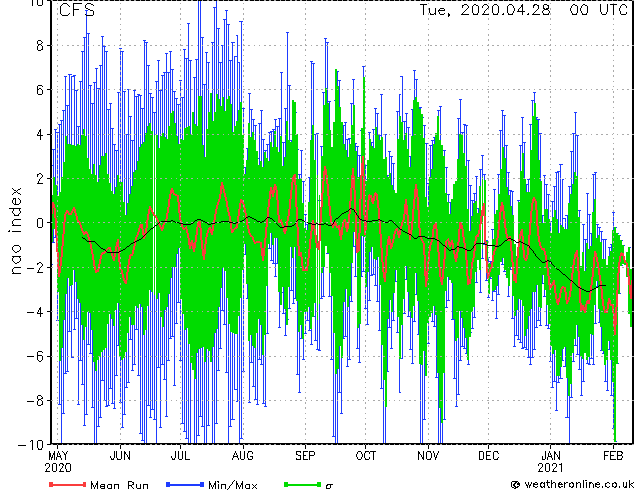This screenshot has width=634, height=490.
Task: Click the DEC x-axis label
Action: tap(488, 456)
